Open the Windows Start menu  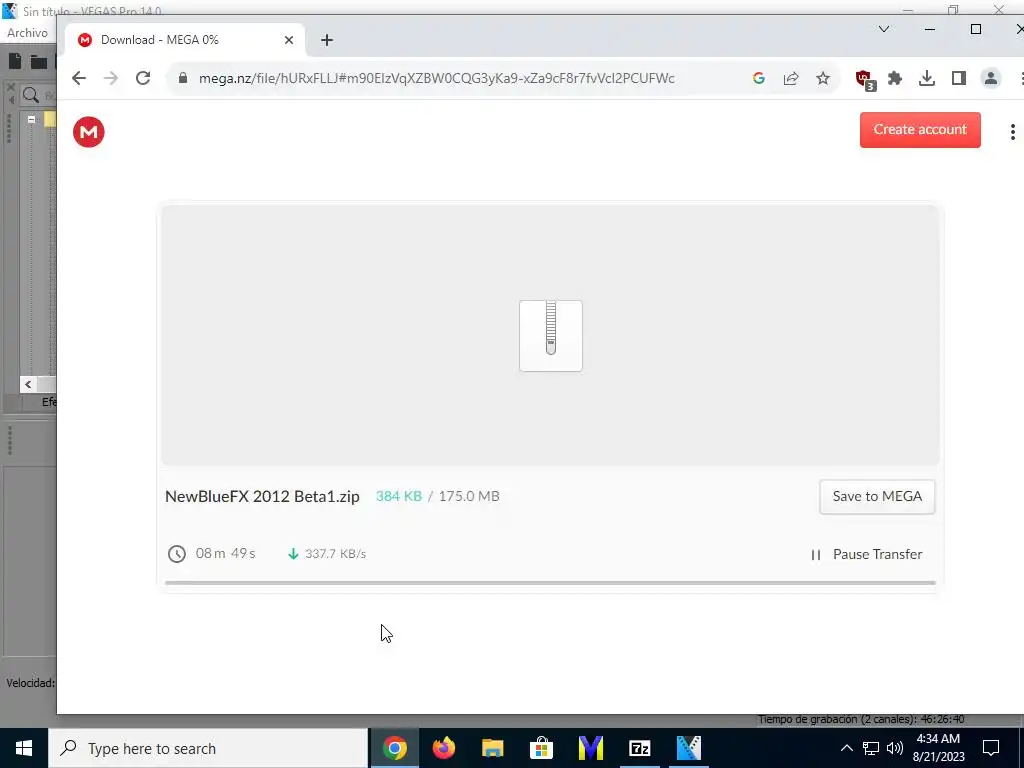(x=24, y=748)
